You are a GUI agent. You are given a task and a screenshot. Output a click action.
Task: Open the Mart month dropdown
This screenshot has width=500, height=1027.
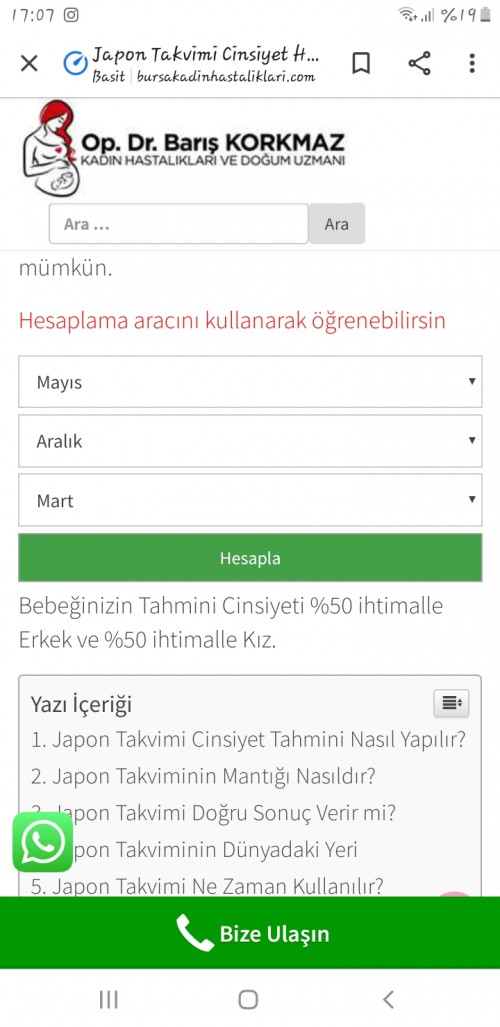pos(250,500)
